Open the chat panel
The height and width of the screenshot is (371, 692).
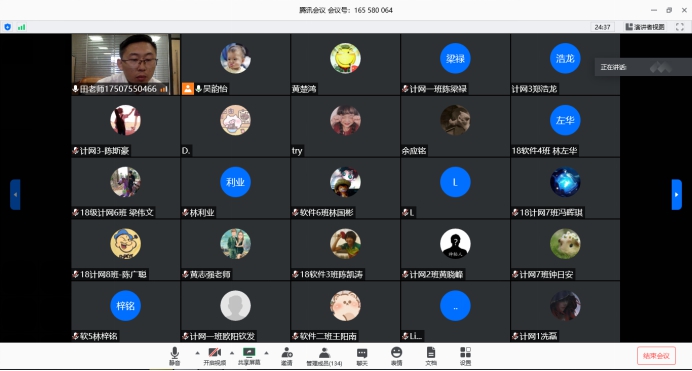(362, 356)
